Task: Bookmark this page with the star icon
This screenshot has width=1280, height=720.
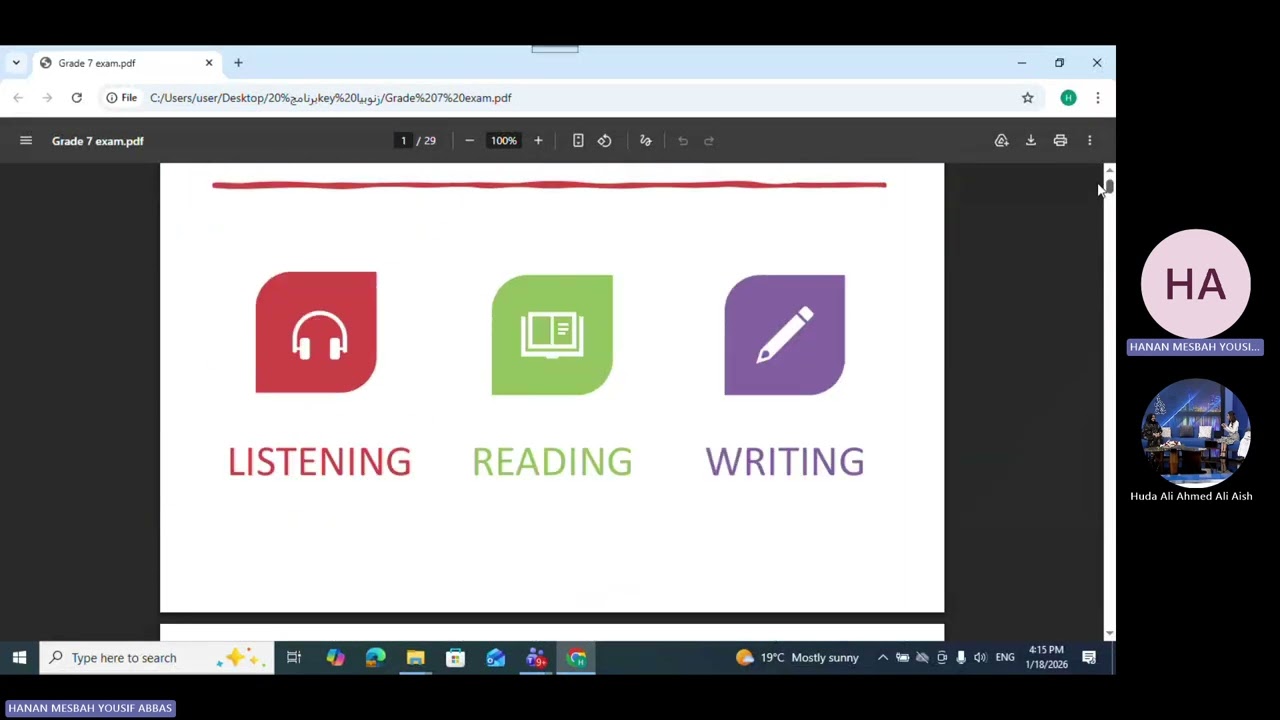Action: [1027, 98]
